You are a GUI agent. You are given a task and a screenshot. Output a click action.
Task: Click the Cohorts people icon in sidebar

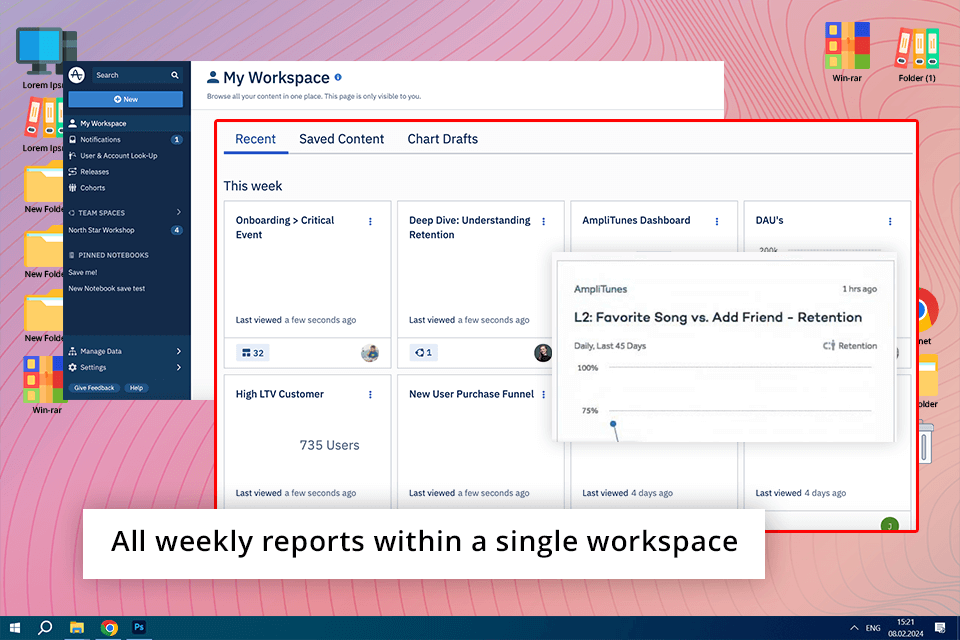[x=72, y=188]
